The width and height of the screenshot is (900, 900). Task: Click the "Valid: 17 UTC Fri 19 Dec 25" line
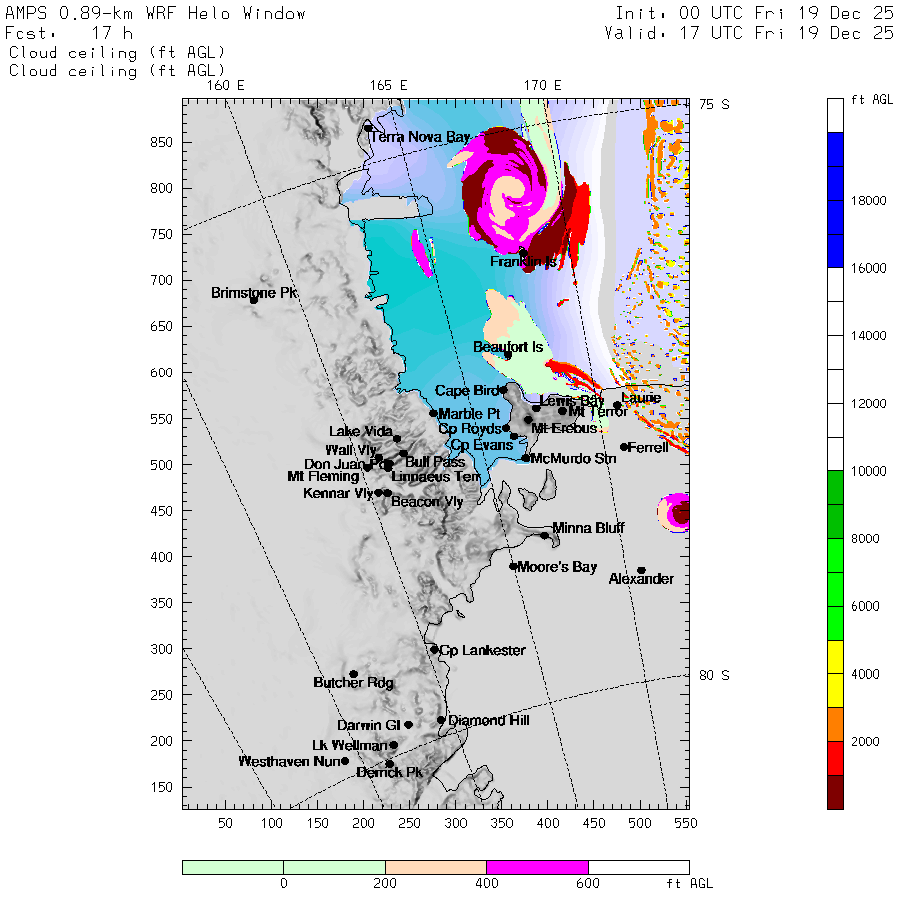click(749, 33)
